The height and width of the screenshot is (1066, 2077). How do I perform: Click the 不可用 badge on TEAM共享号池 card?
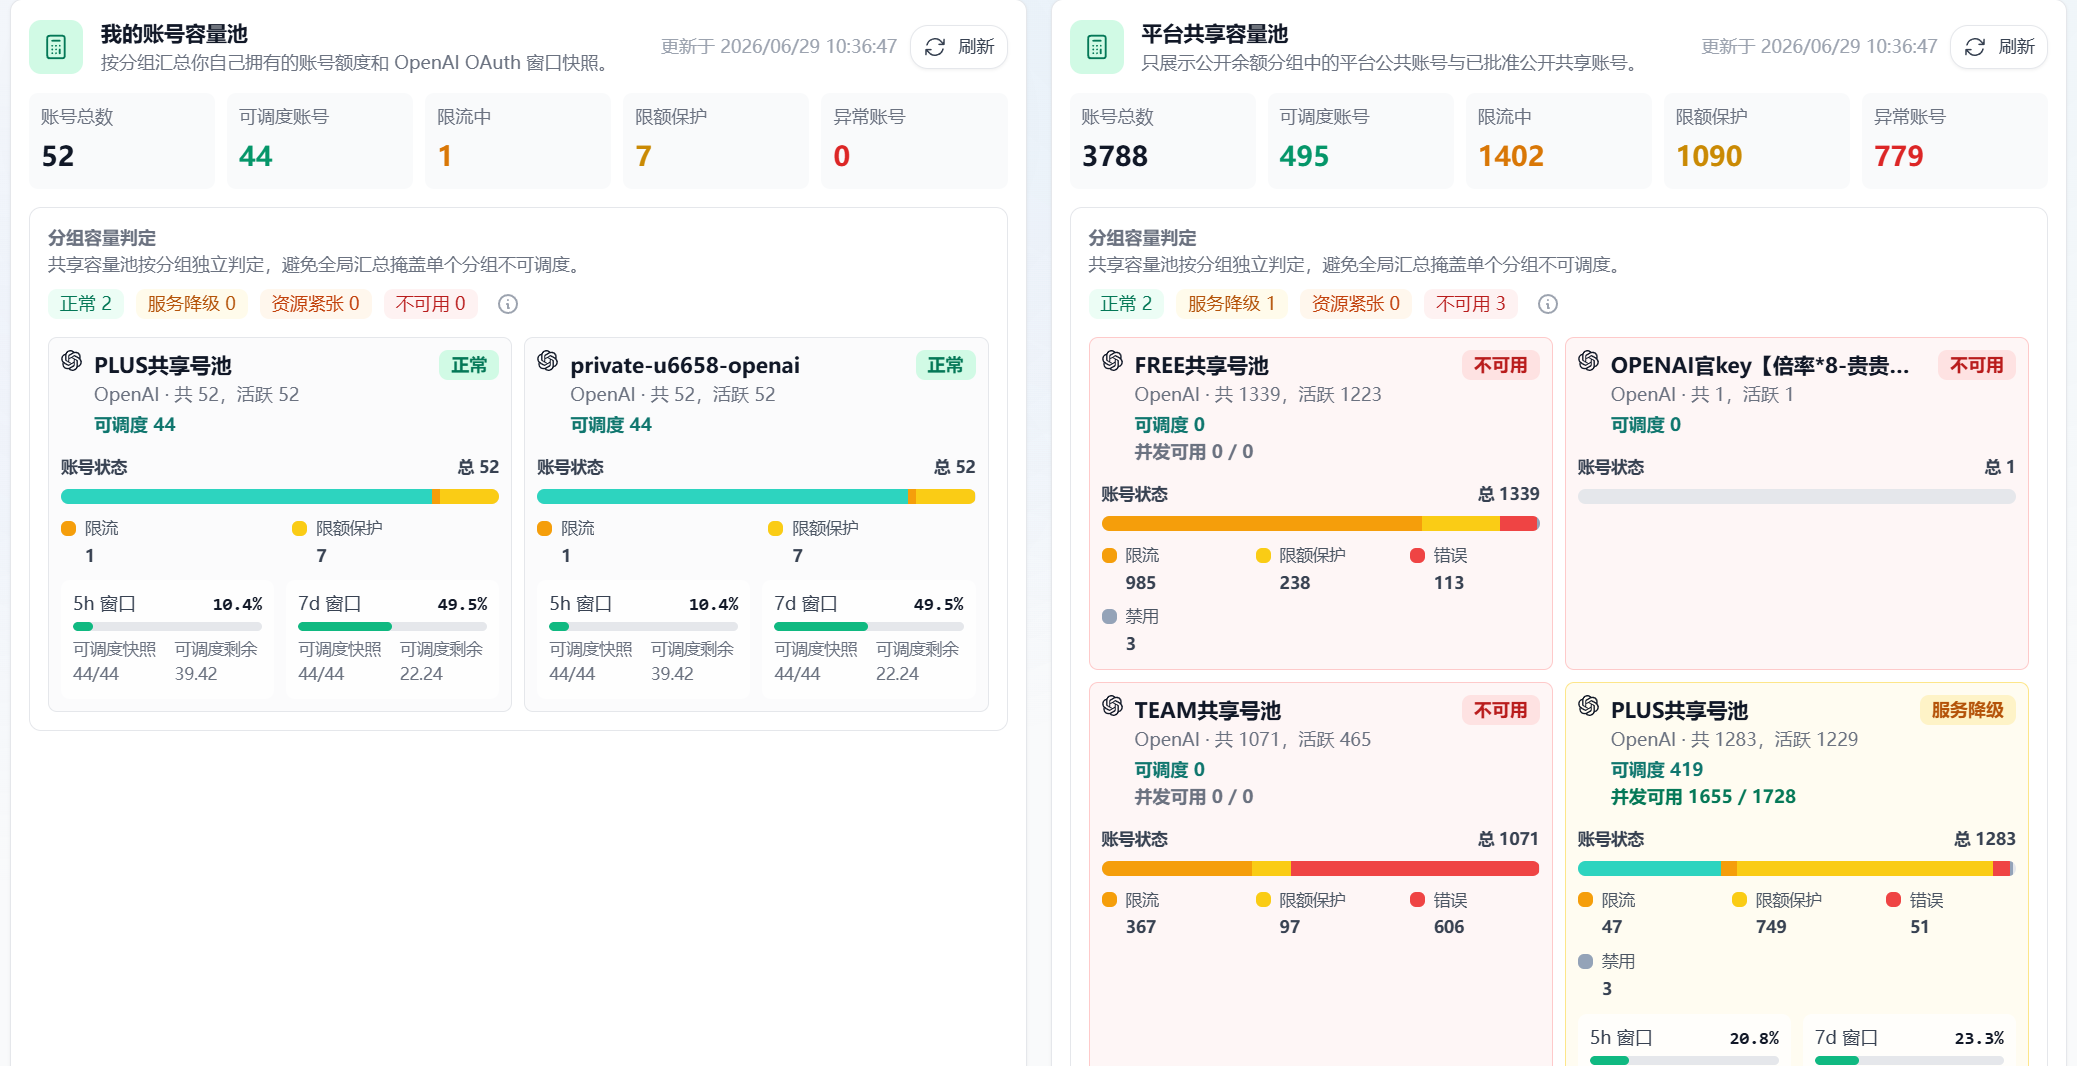1500,711
